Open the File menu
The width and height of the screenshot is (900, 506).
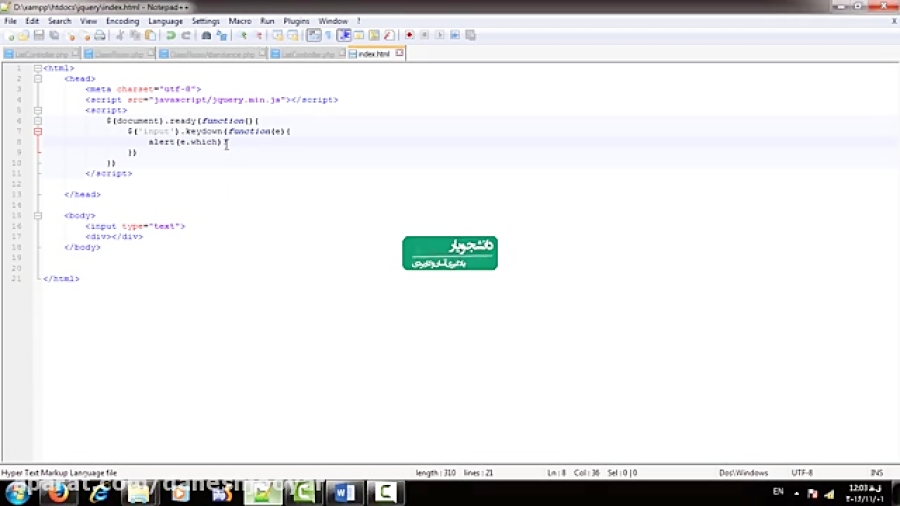point(10,21)
